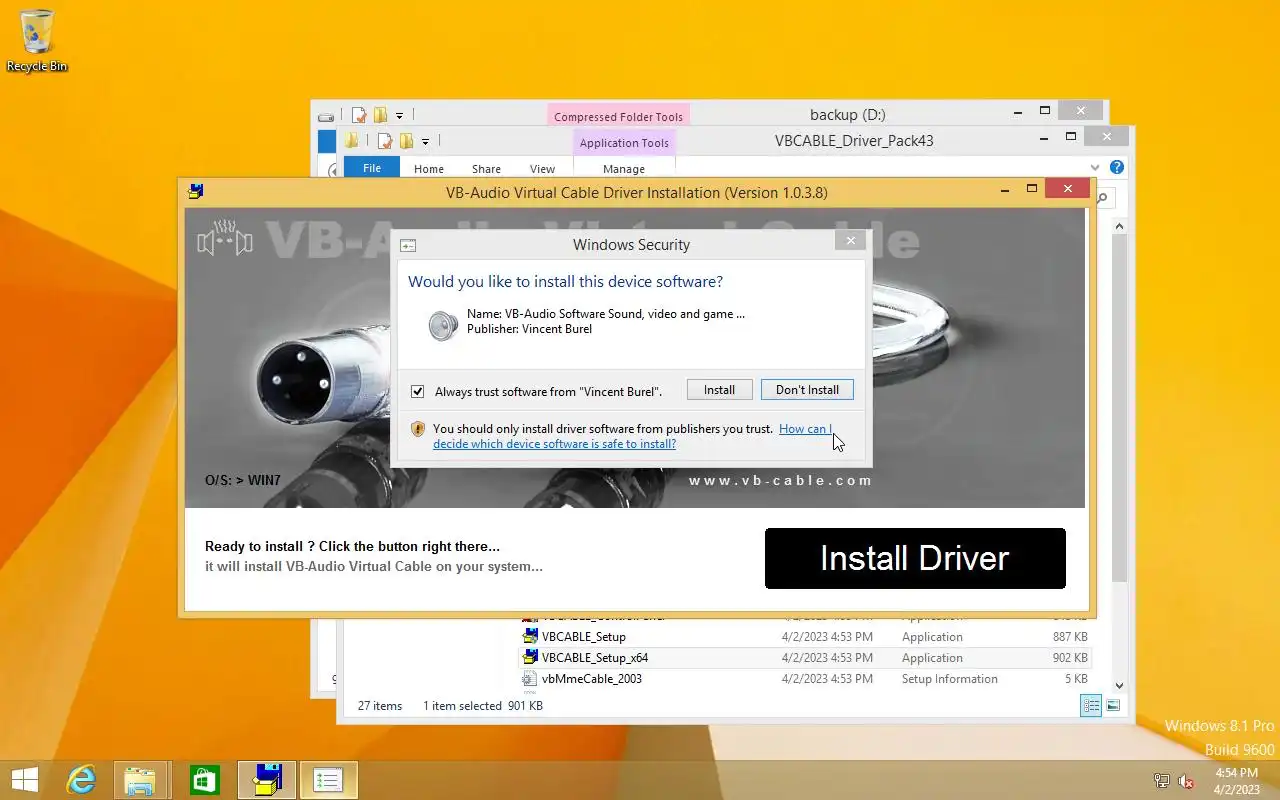Open Explorer help via the question mark icon
Image resolution: width=1280 pixels, height=800 pixels.
tap(1117, 168)
